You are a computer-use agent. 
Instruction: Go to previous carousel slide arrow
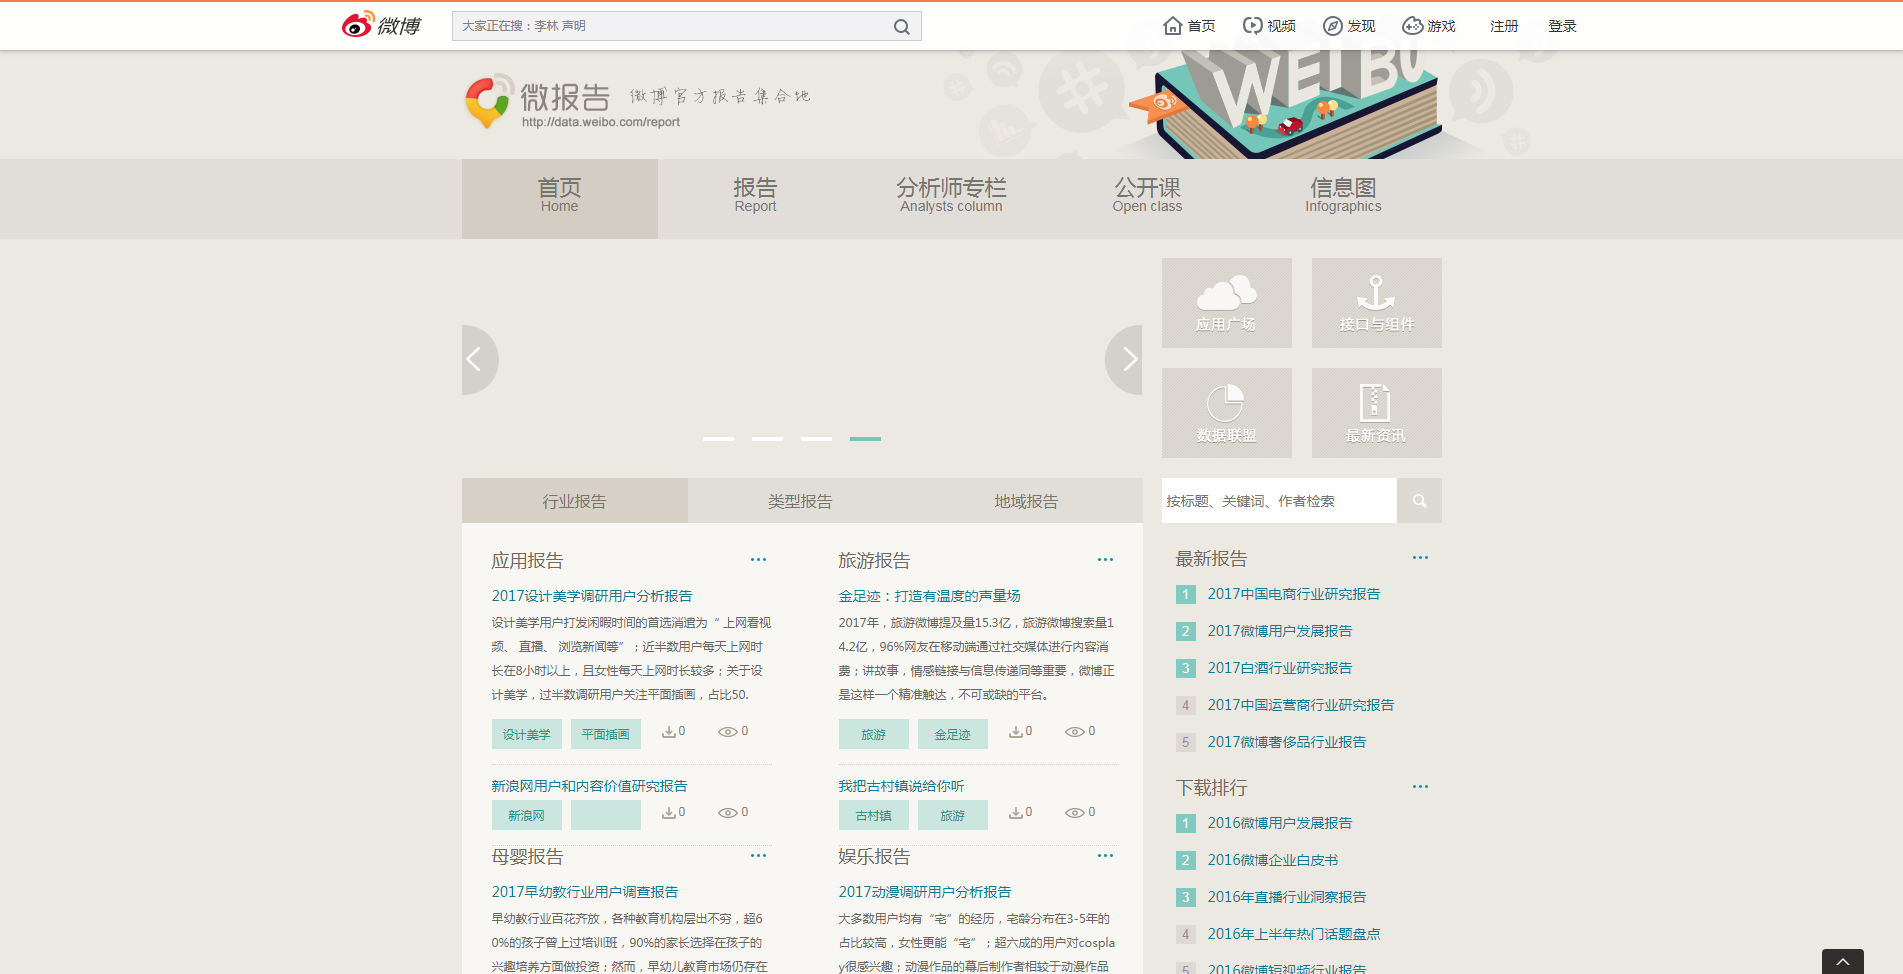(480, 359)
